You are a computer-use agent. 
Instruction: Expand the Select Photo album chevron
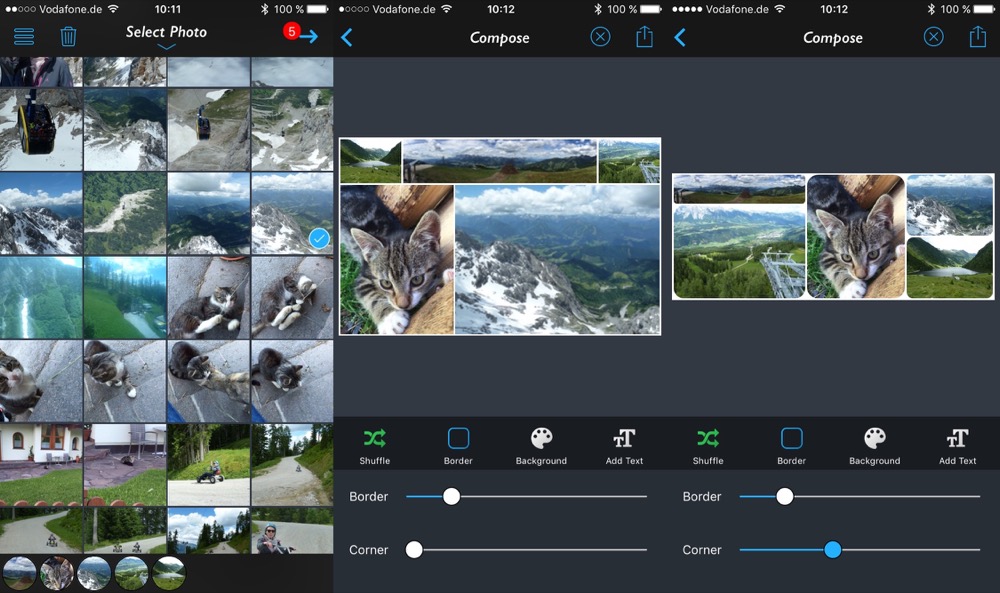[166, 47]
